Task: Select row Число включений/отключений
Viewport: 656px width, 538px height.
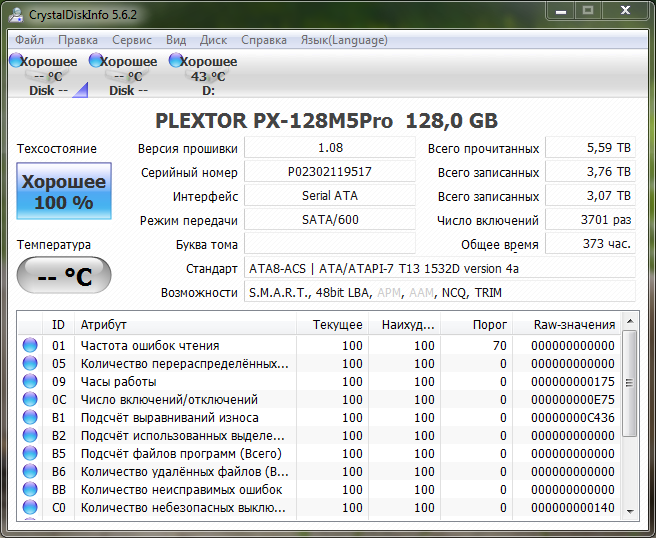Action: coord(319,400)
